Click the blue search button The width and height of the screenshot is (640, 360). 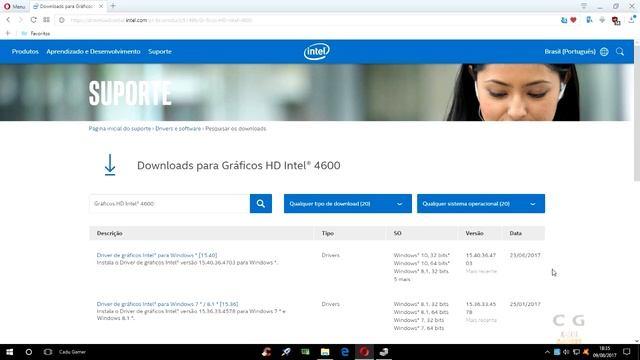(261, 203)
